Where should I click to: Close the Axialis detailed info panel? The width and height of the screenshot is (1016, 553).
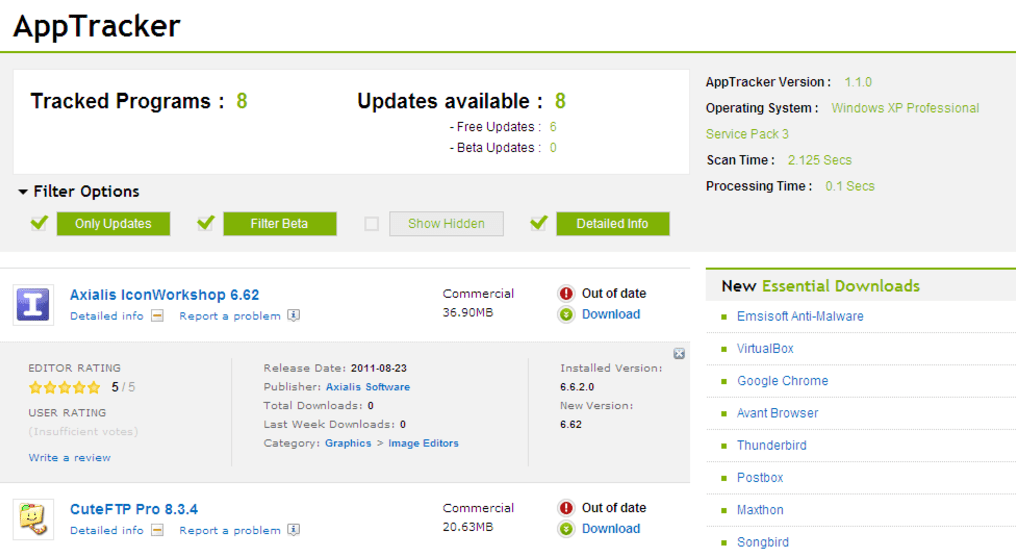(679, 353)
